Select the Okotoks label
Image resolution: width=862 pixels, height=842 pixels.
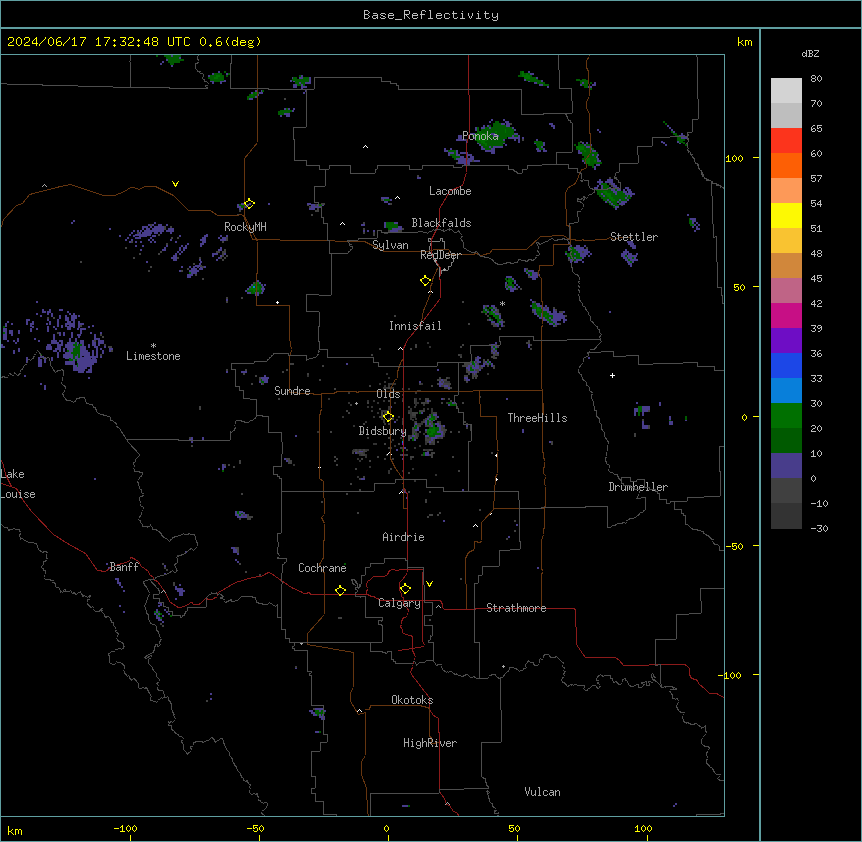coord(412,700)
